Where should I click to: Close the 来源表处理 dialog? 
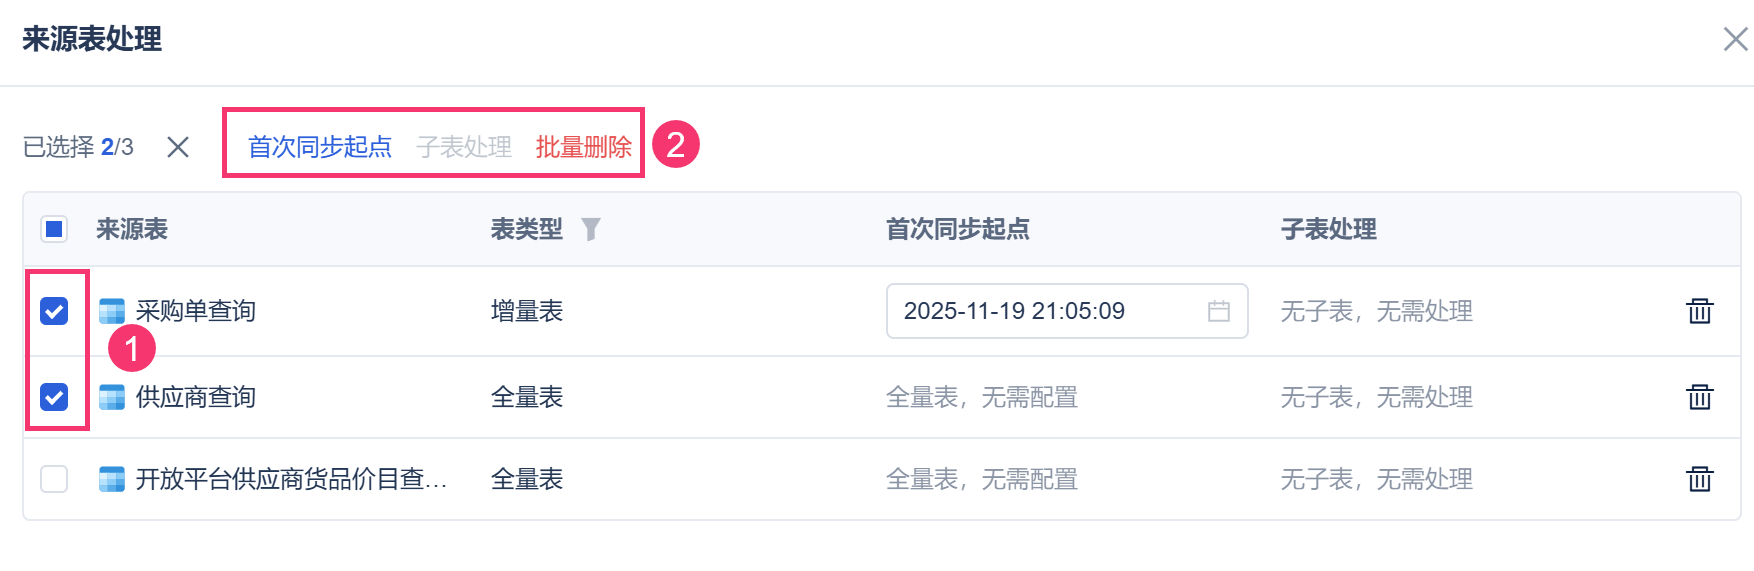point(1735,39)
